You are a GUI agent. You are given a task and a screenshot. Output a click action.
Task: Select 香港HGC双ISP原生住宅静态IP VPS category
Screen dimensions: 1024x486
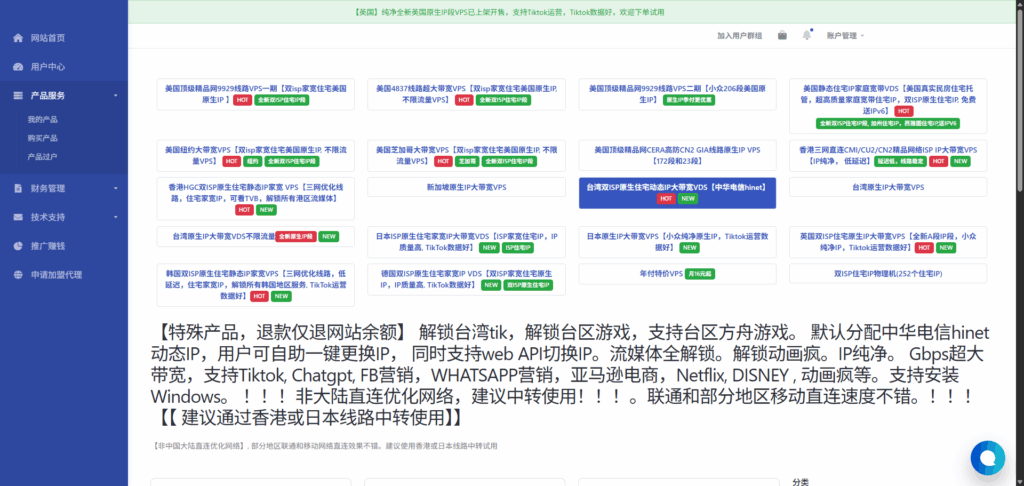click(x=256, y=199)
